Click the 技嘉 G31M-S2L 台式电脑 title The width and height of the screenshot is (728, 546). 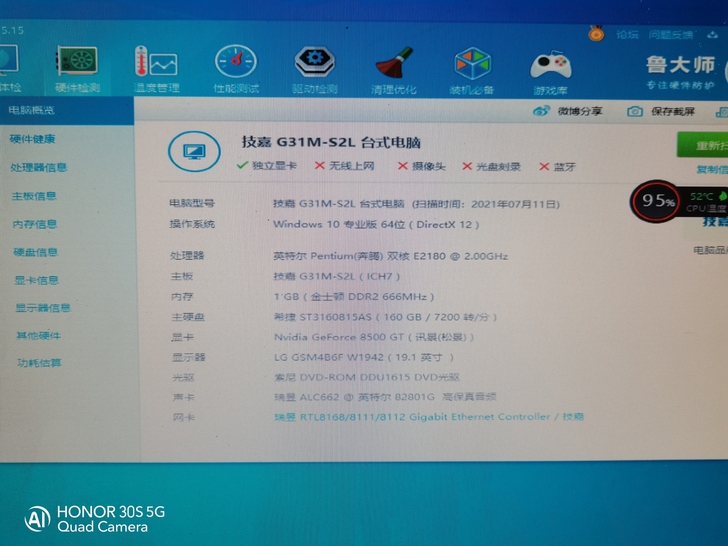[331, 142]
